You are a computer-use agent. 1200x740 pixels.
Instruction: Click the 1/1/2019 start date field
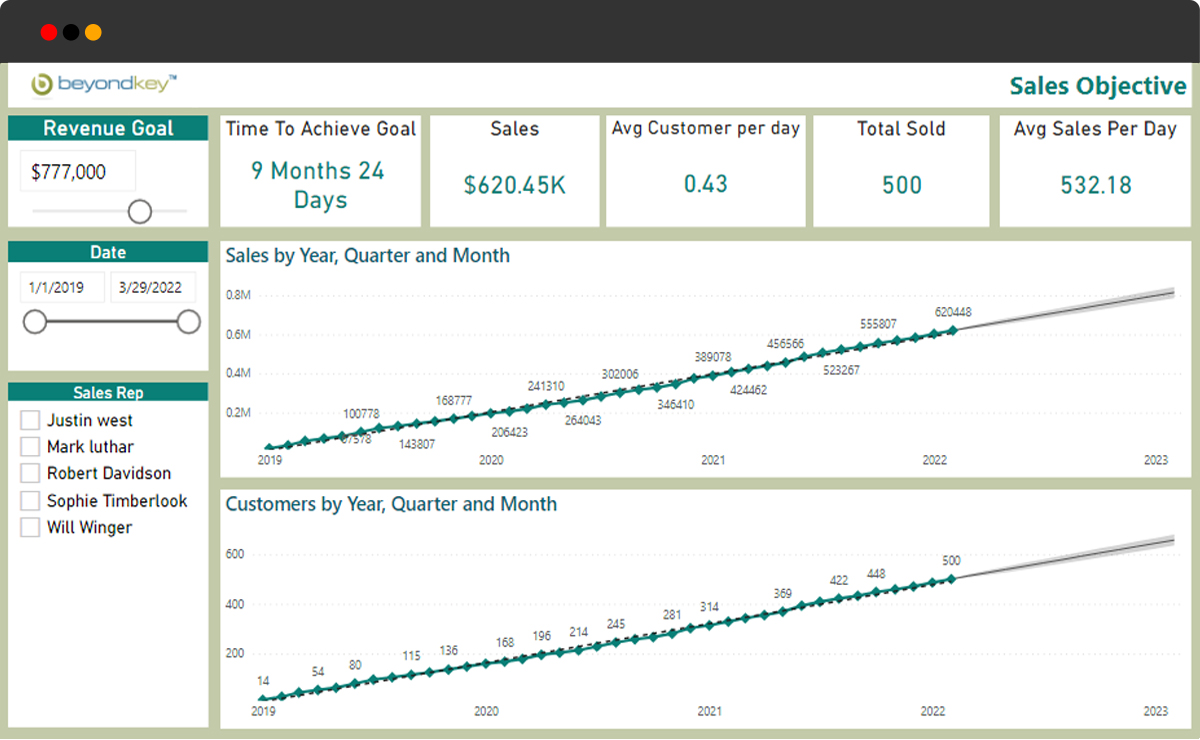coord(61,287)
